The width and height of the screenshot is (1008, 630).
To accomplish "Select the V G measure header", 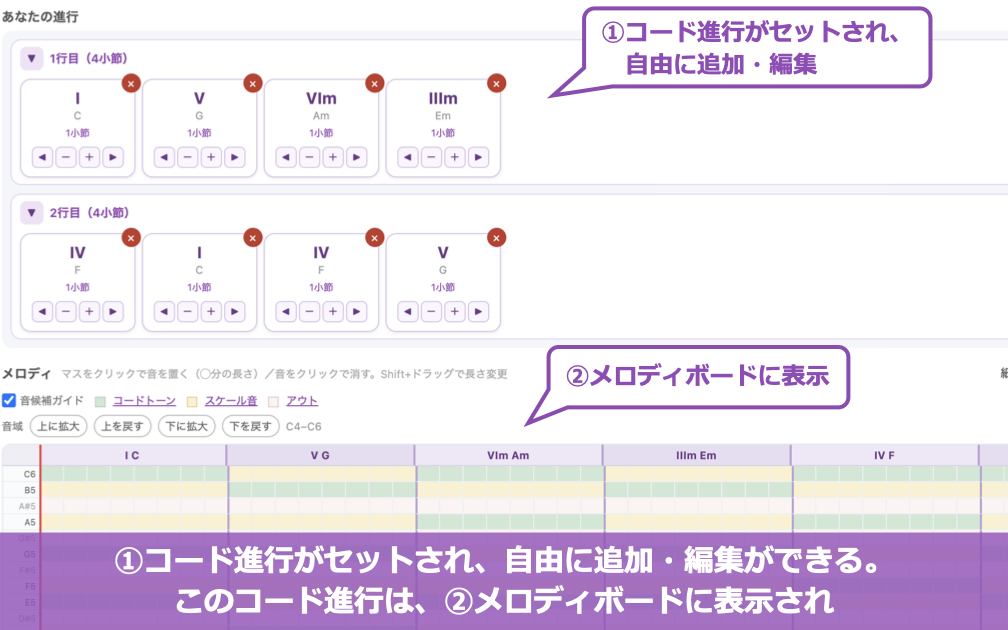I will (320, 455).
